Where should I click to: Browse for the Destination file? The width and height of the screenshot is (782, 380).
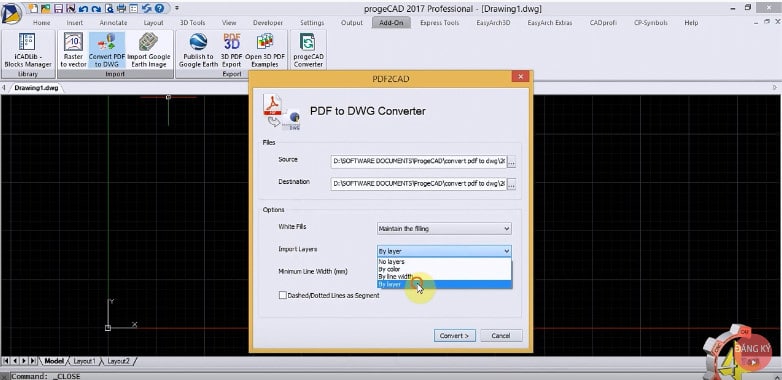tap(511, 184)
